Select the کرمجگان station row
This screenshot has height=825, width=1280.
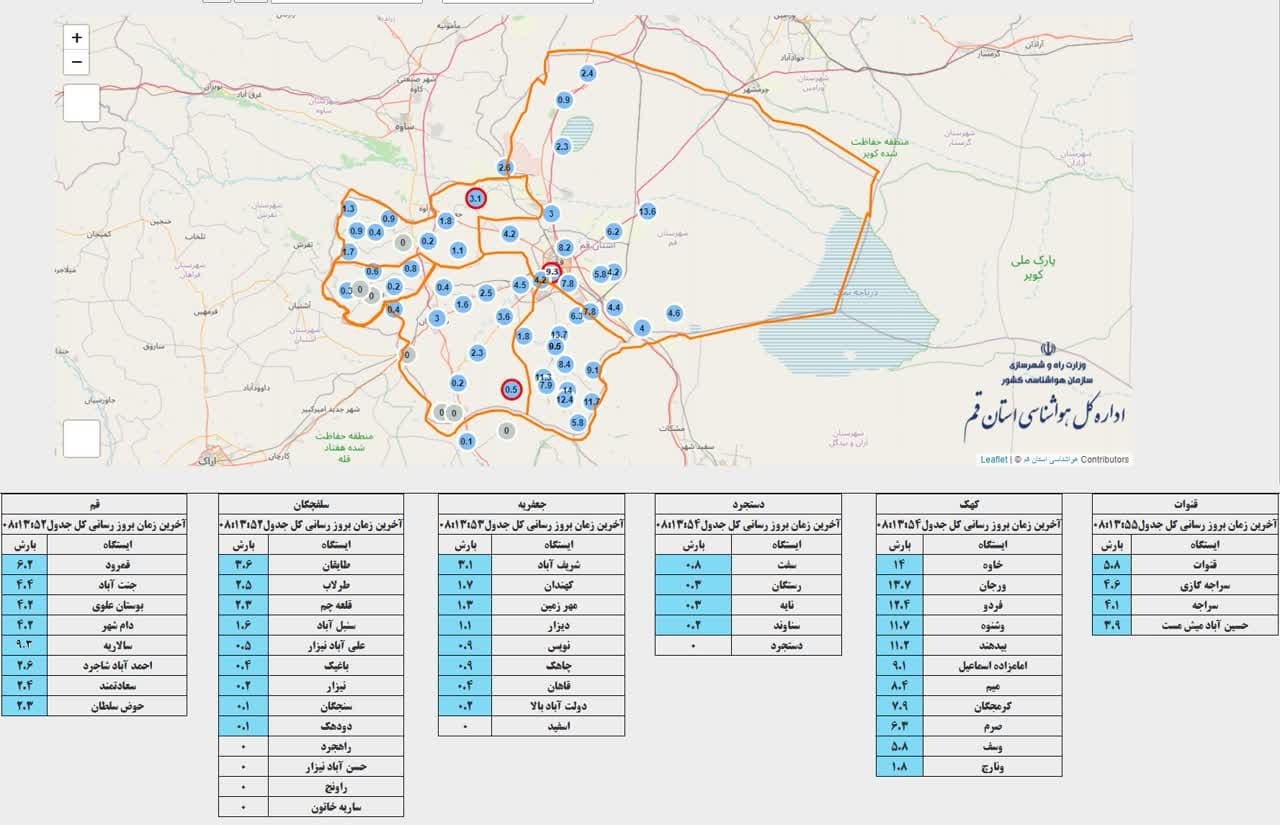[969, 705]
